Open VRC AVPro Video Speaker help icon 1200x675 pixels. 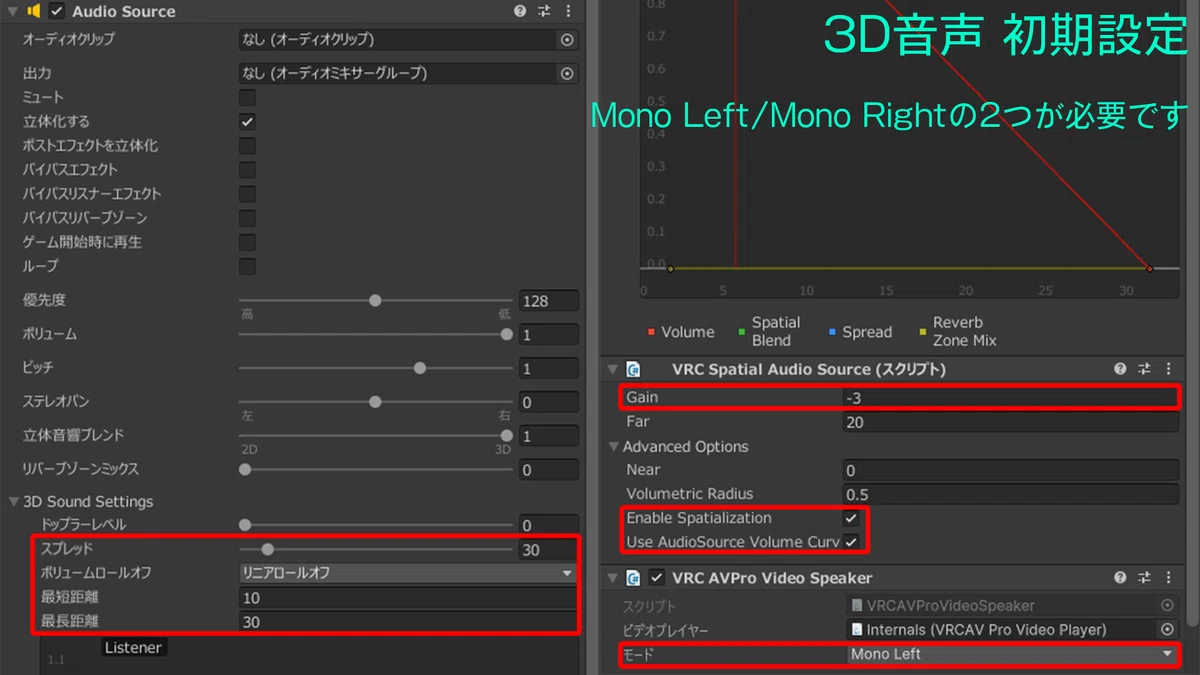tap(1121, 577)
